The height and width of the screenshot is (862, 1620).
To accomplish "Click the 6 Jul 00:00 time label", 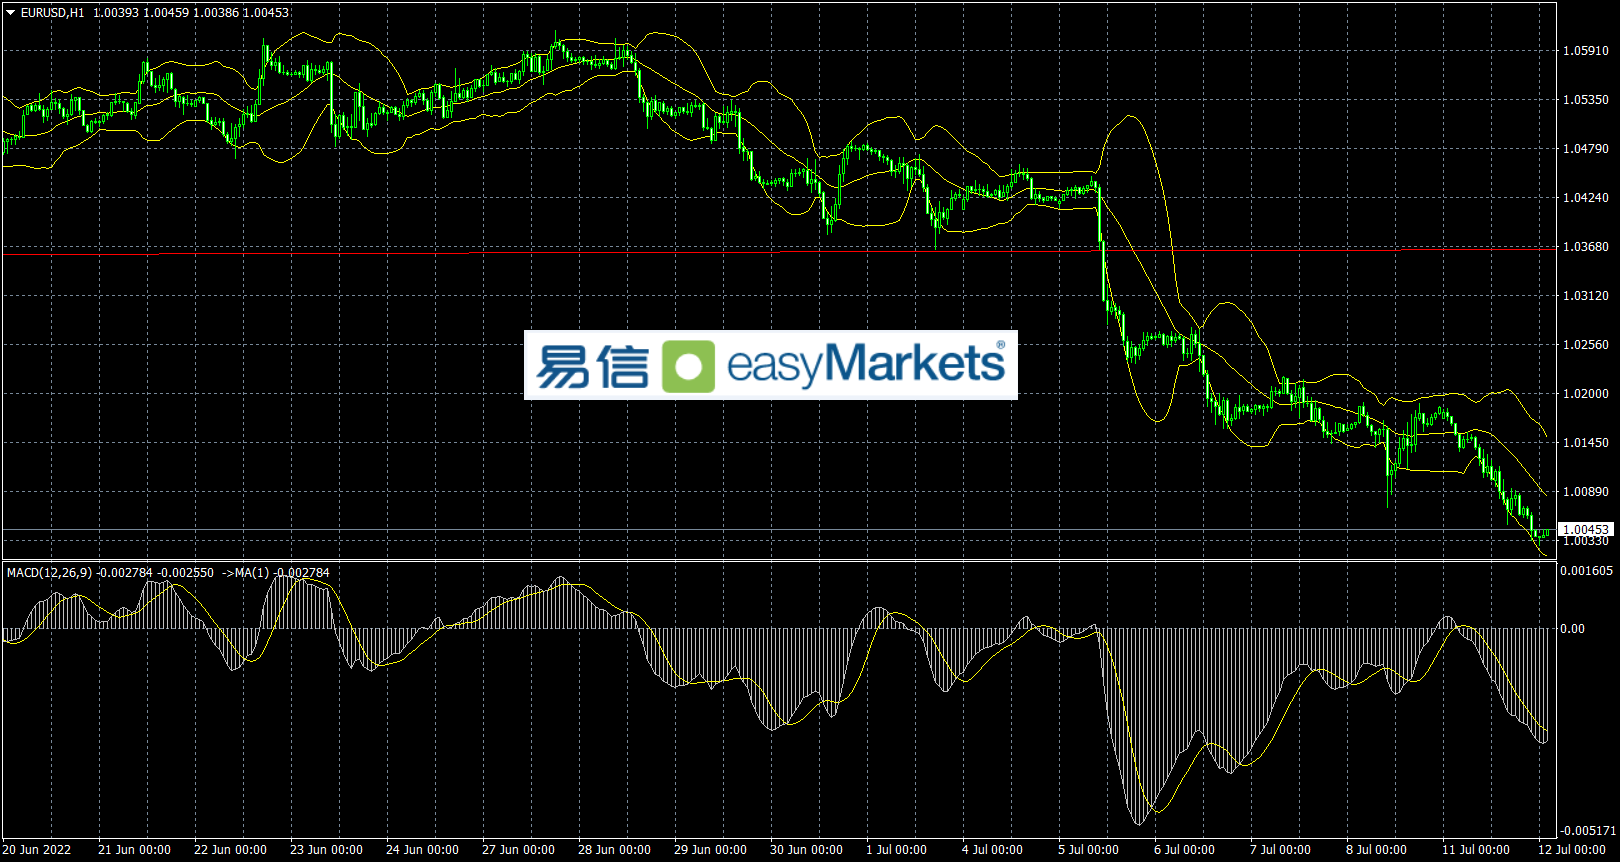I will point(1184,850).
